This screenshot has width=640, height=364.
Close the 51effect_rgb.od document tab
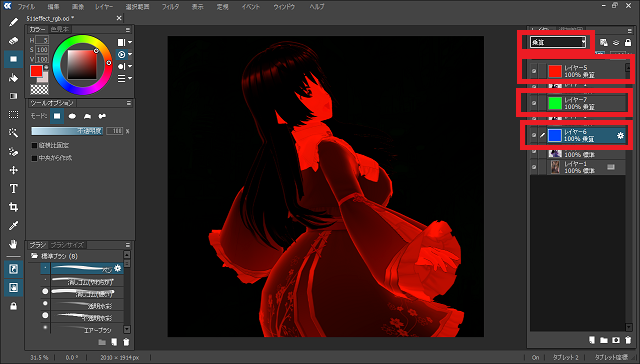119,18
